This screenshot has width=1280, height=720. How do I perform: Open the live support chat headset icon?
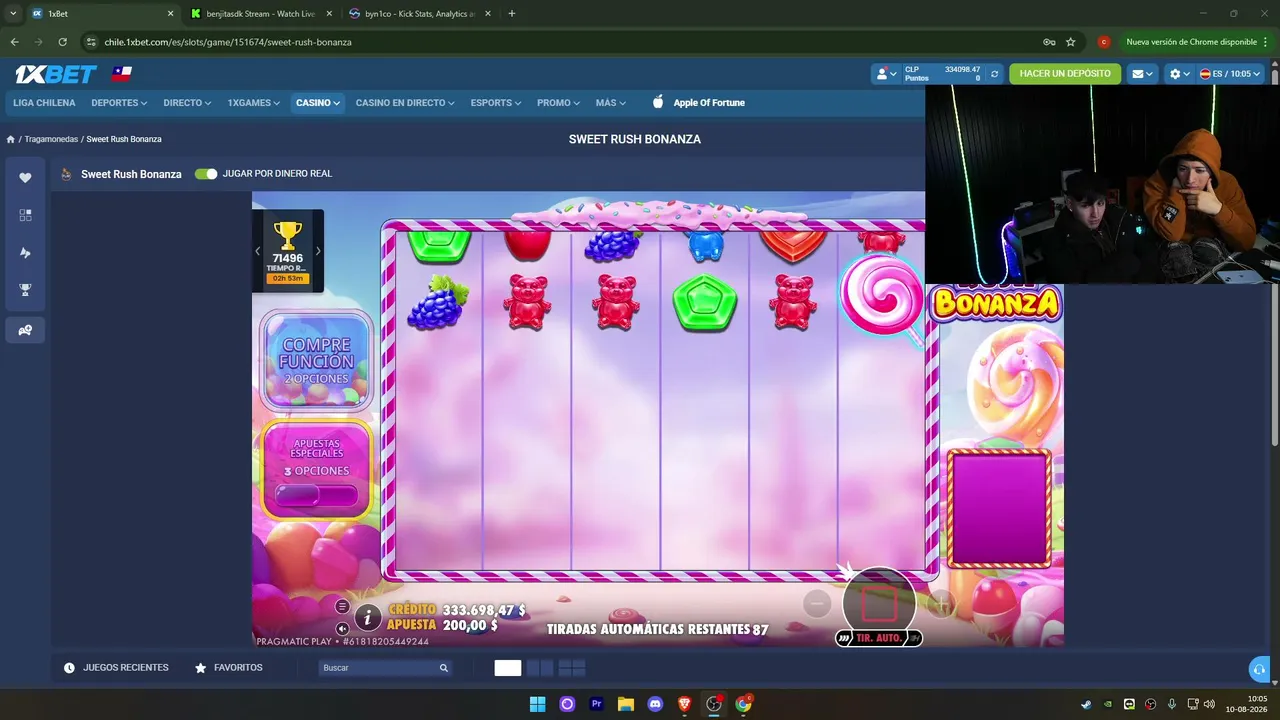click(x=1260, y=669)
